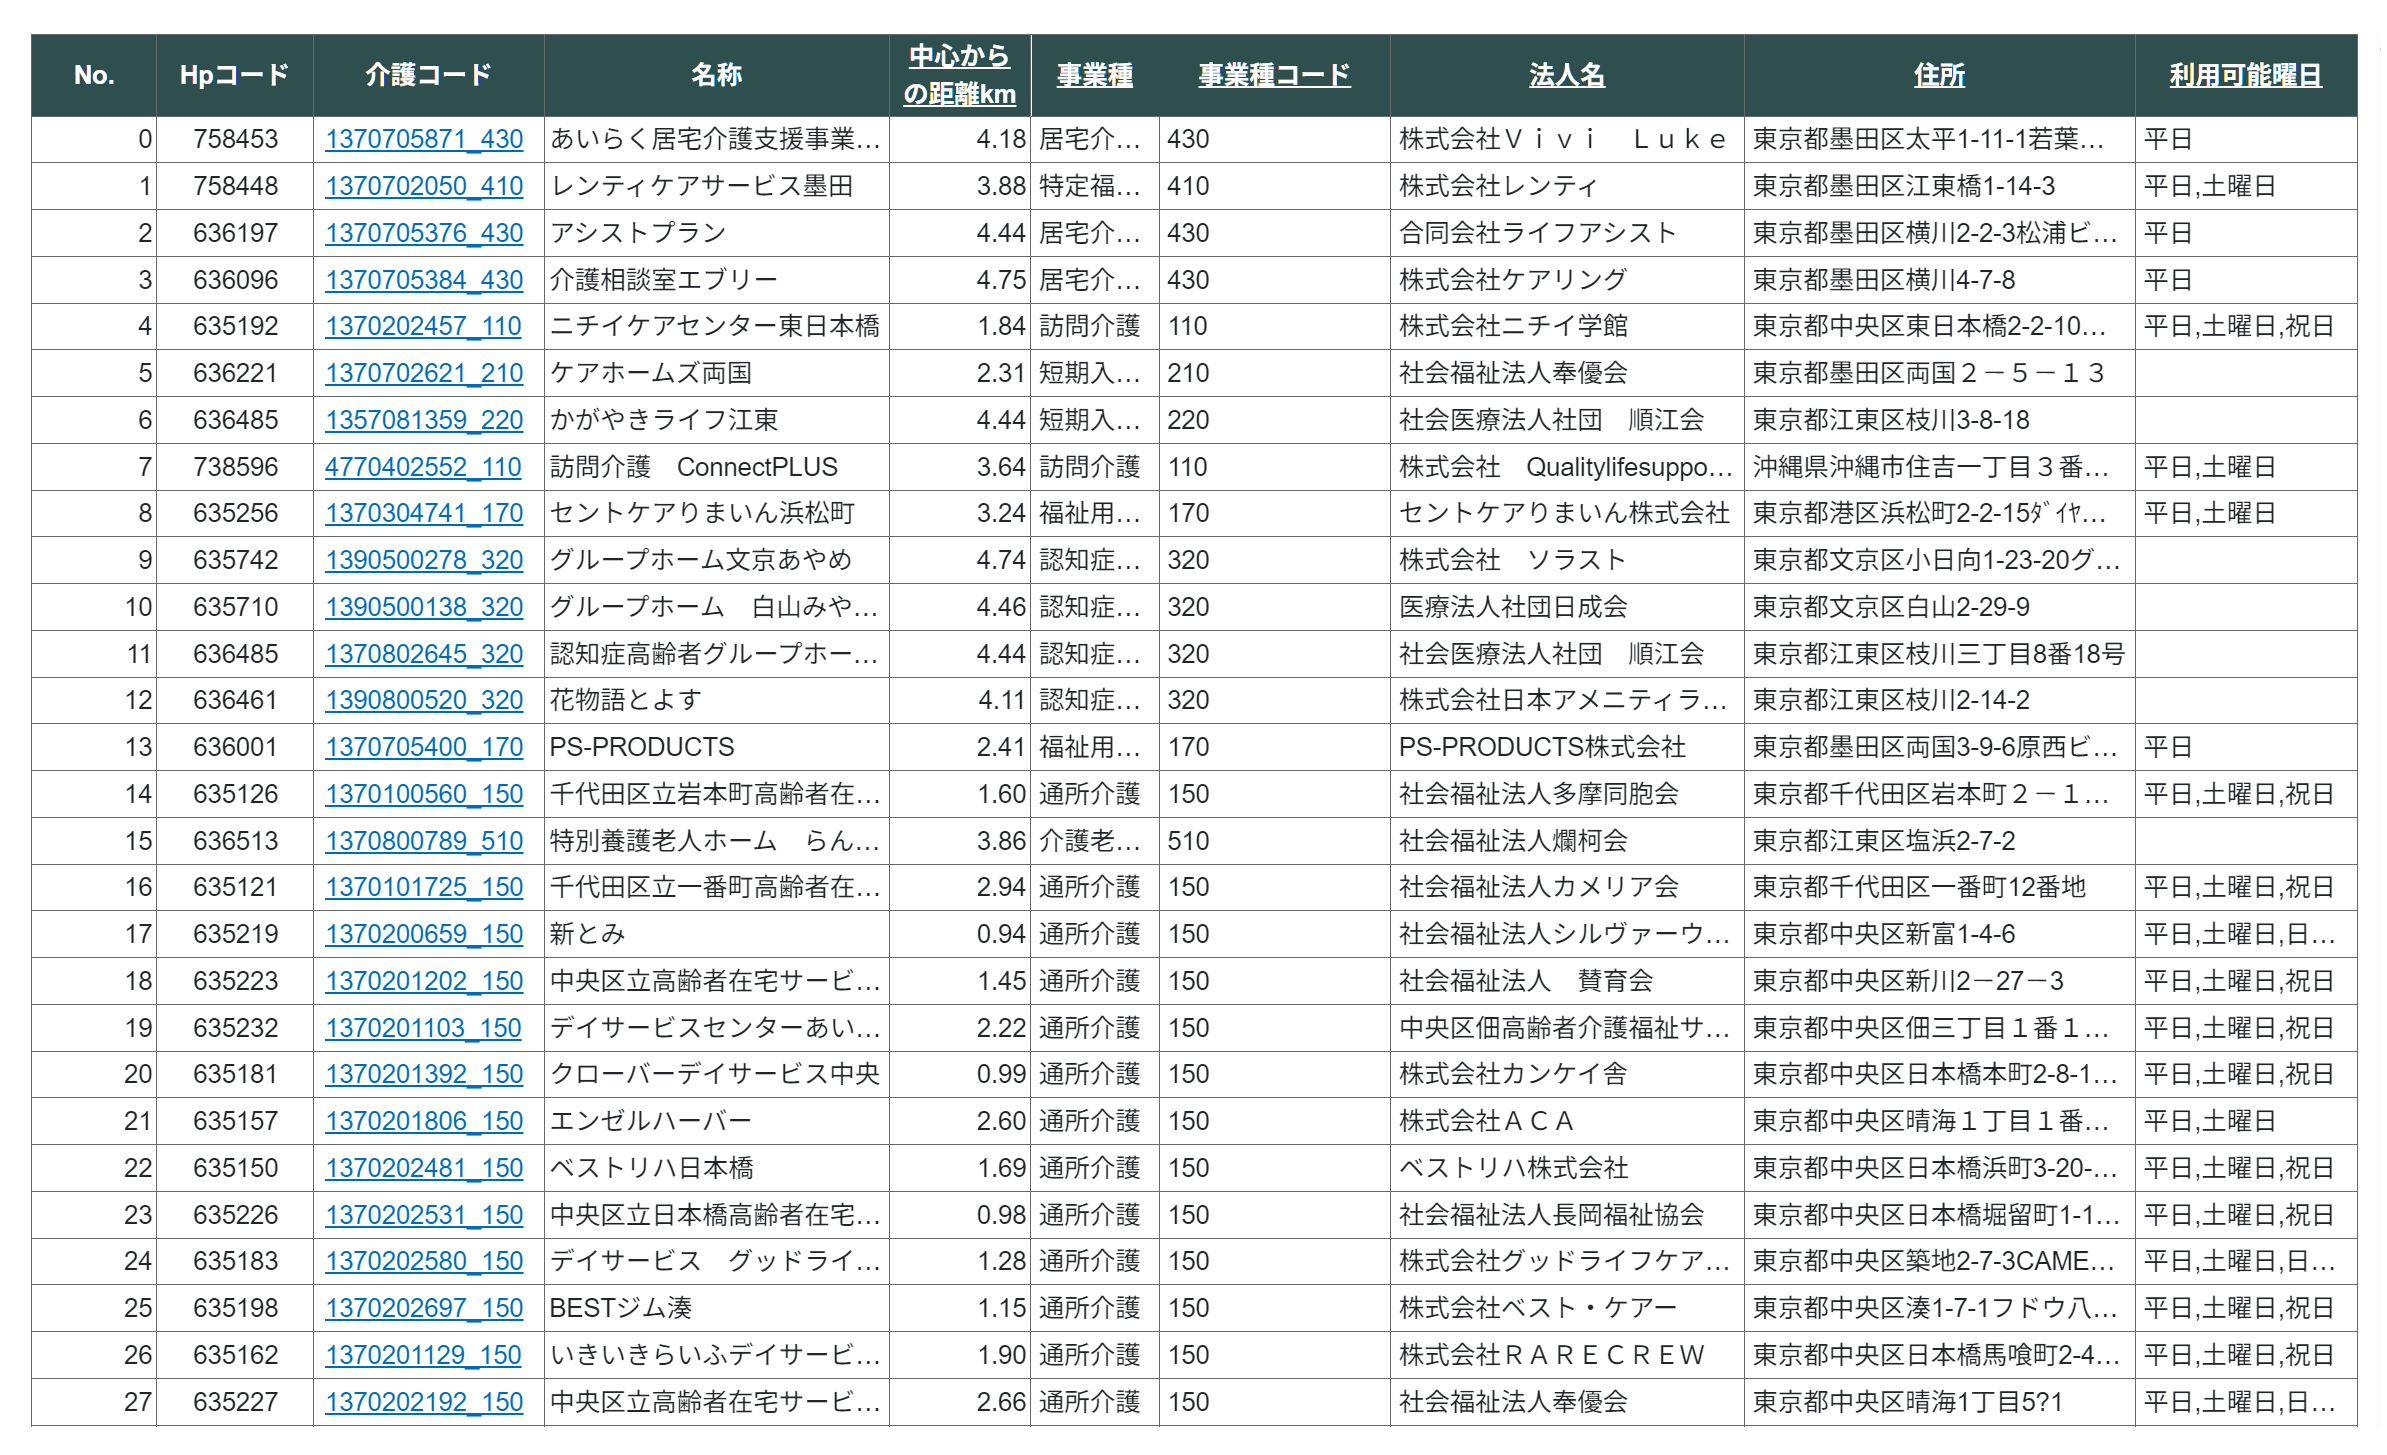Open care code link 1370201806_150
This screenshot has width=2387, height=1455.
click(x=424, y=1121)
